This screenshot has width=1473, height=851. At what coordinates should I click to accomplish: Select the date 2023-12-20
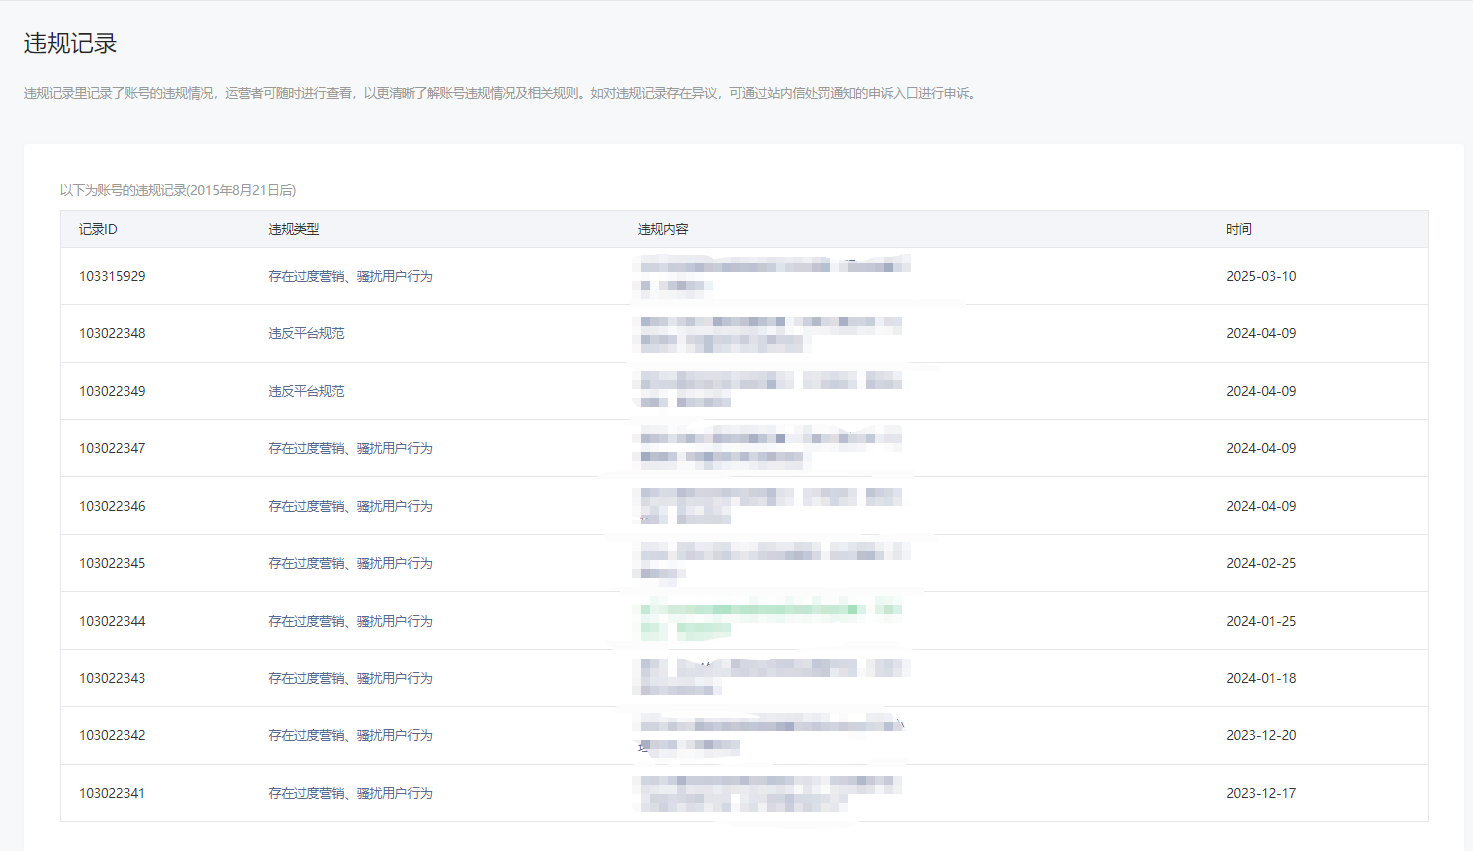1260,735
